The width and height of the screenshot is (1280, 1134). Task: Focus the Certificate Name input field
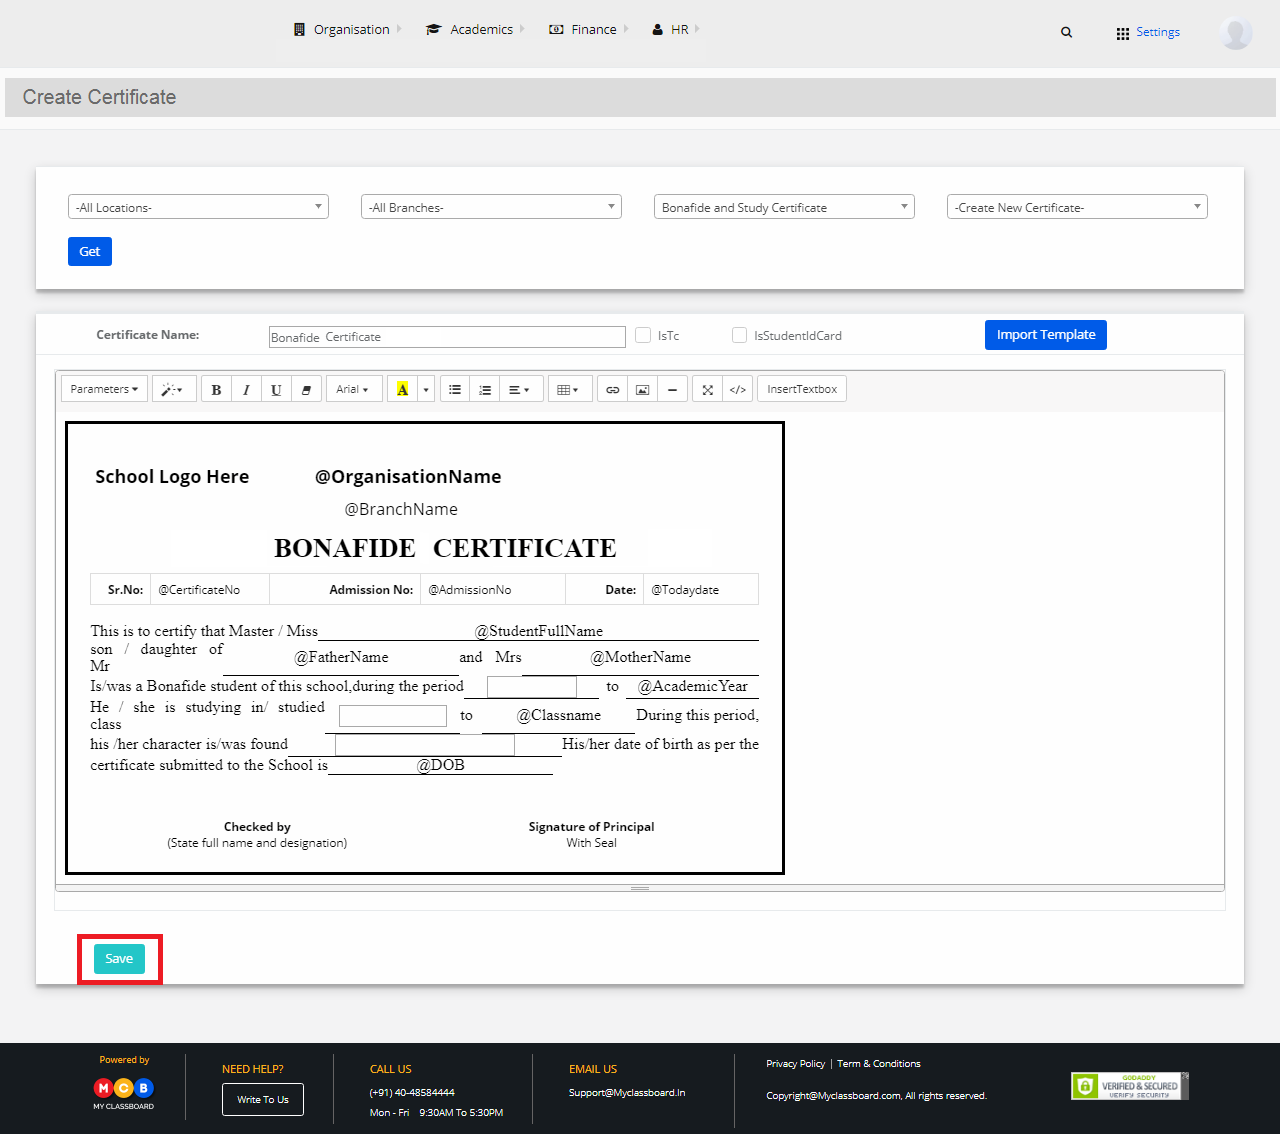[447, 337]
